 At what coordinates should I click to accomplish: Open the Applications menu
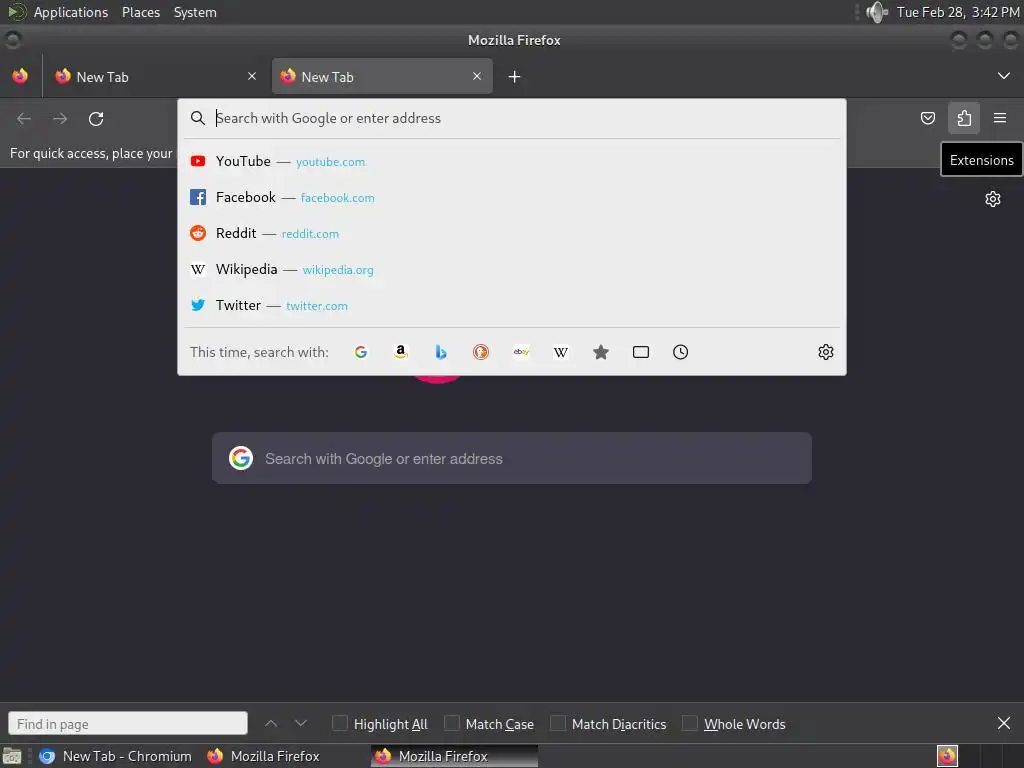pyautogui.click(x=71, y=12)
